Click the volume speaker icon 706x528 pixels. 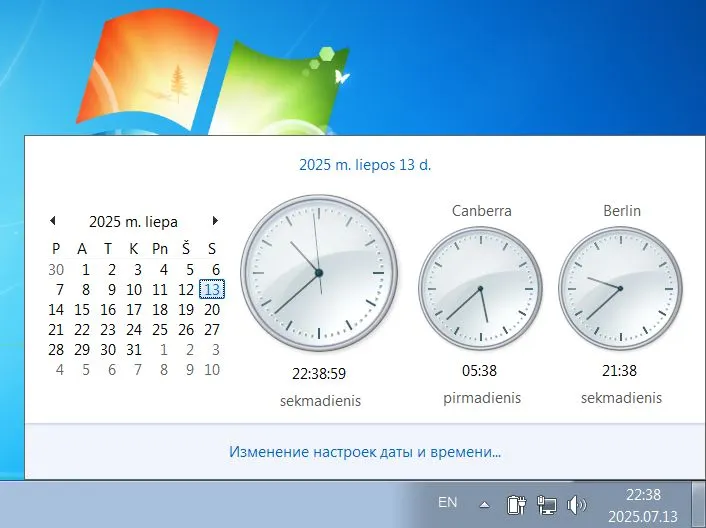(576, 505)
